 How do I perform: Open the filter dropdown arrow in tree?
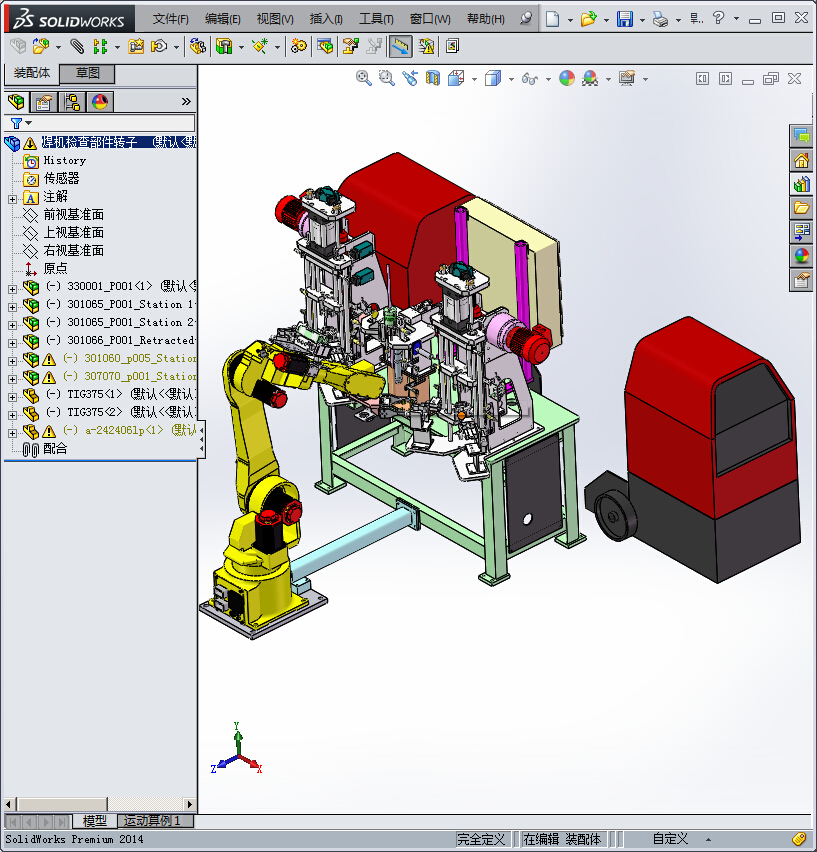(x=29, y=123)
